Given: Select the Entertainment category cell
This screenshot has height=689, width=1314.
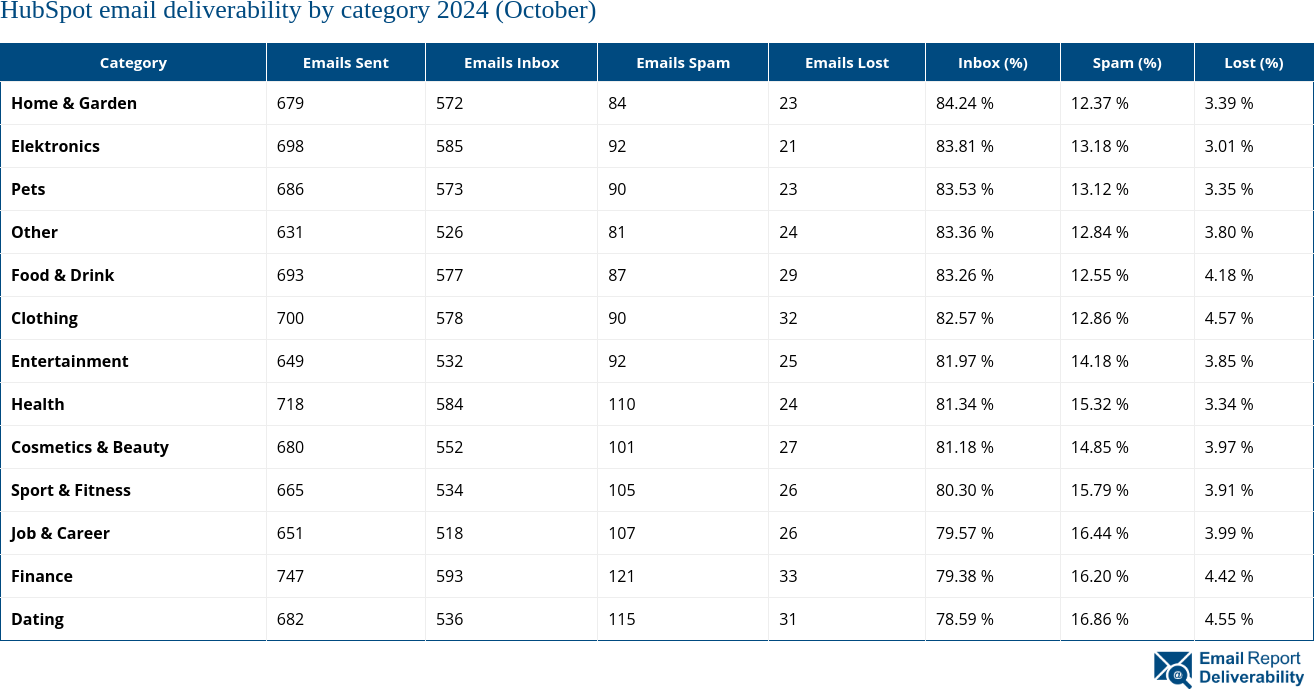Looking at the screenshot, I should click(x=134, y=361).
